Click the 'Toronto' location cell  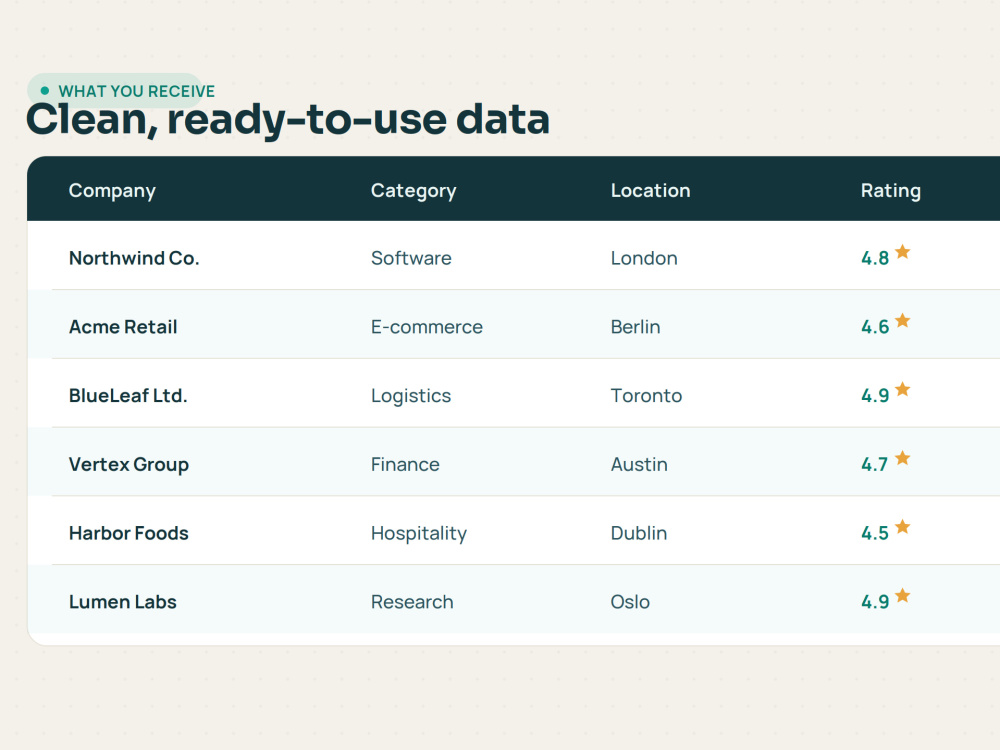click(x=646, y=396)
